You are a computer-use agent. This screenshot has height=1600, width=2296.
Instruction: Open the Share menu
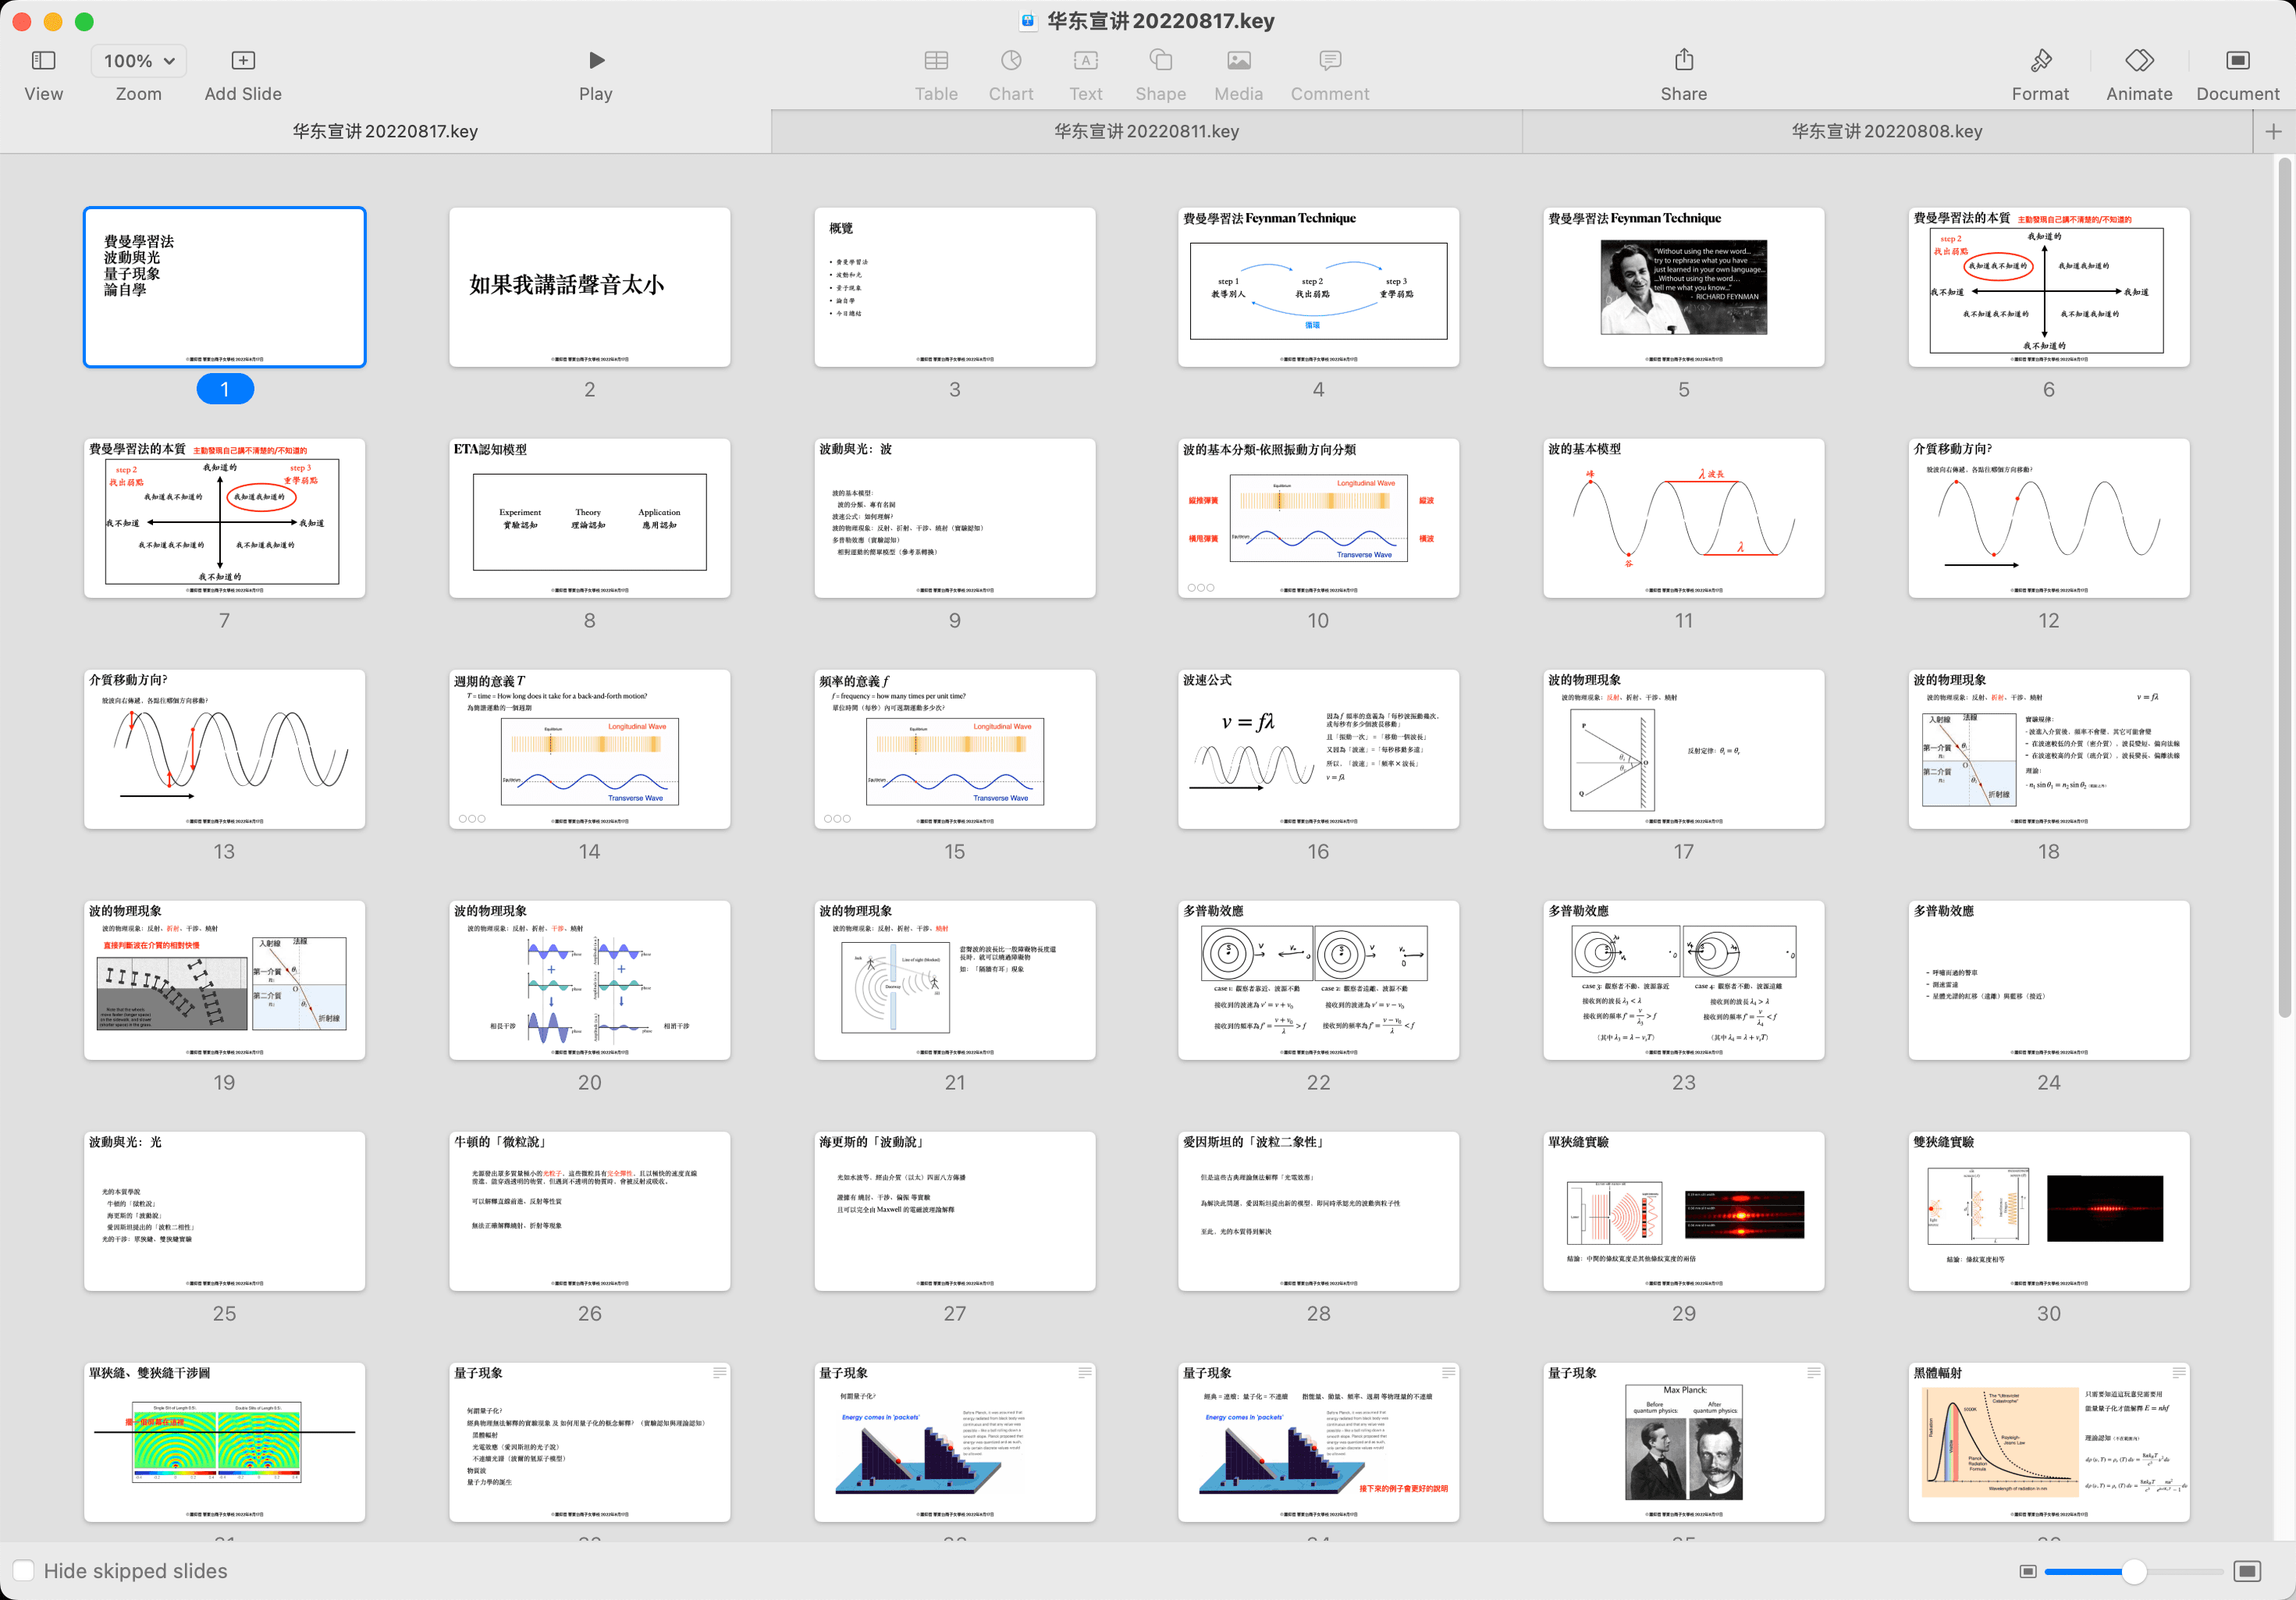[x=1683, y=60]
